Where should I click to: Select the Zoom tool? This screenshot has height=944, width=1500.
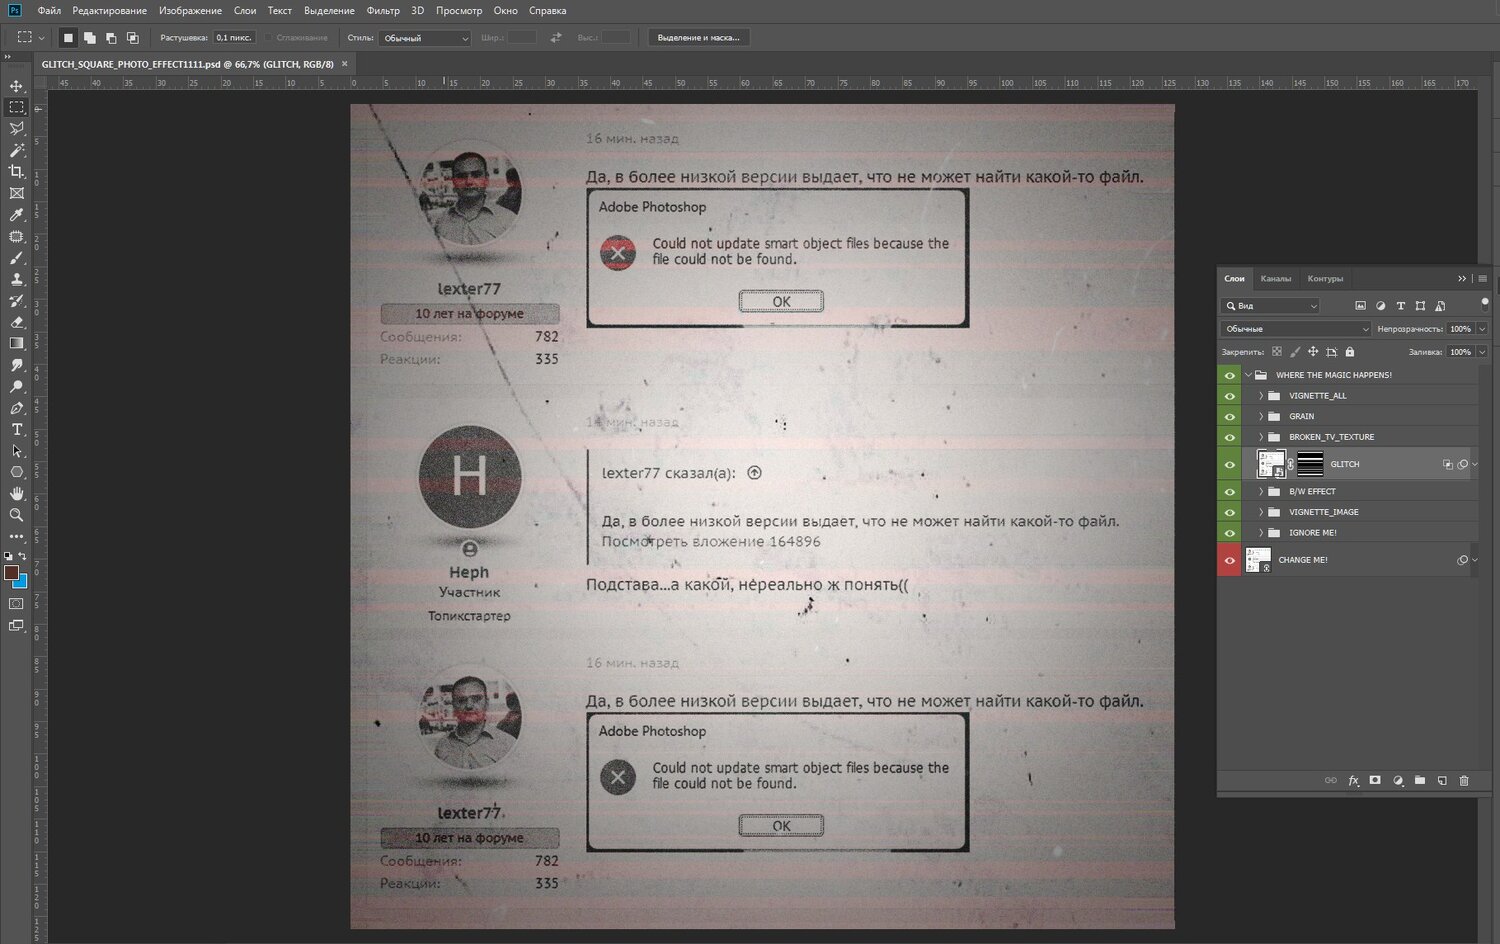[17, 515]
